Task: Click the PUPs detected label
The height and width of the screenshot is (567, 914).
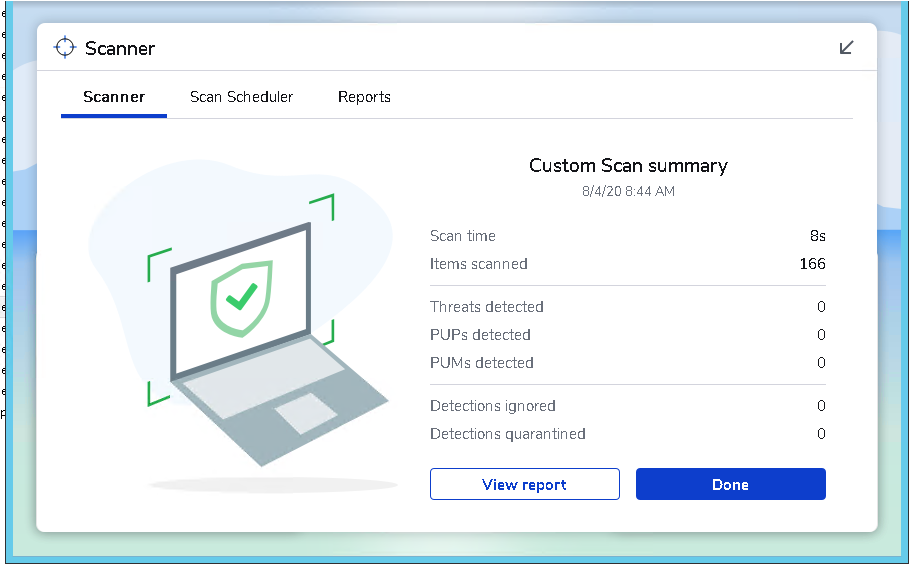Action: (480, 335)
